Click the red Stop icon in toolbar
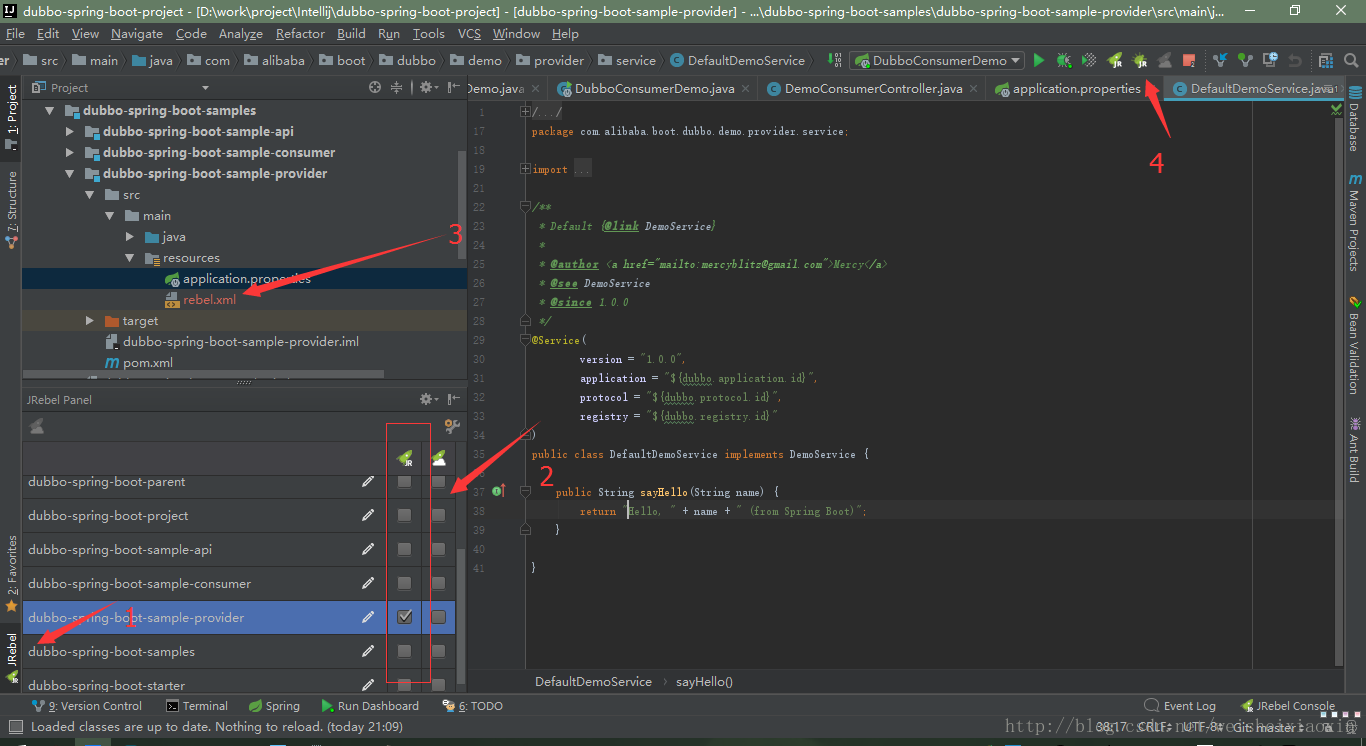 pyautogui.click(x=1189, y=60)
